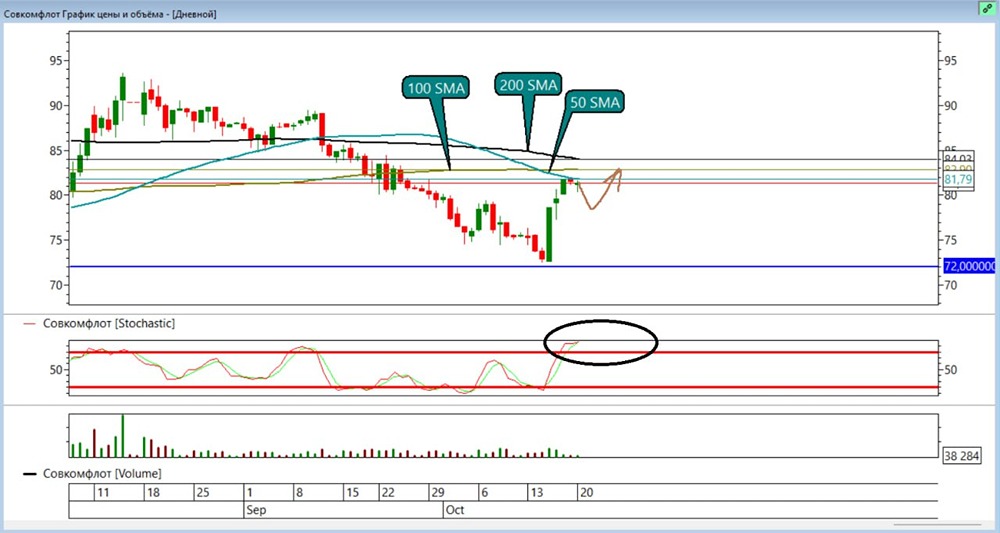Click the 90 label on right price axis
This screenshot has width=1000, height=533.
(x=952, y=106)
